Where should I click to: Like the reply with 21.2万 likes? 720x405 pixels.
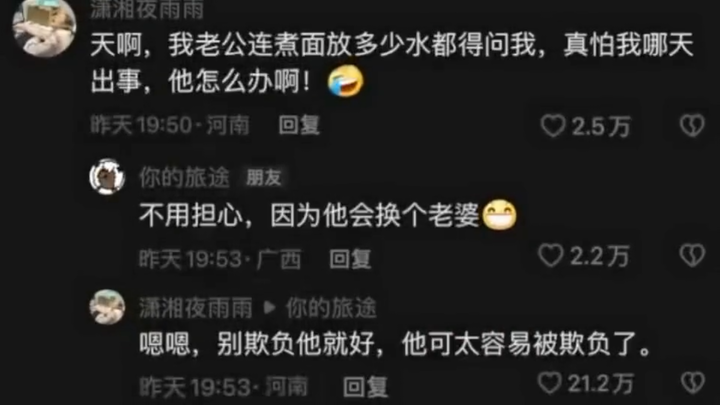549,382
